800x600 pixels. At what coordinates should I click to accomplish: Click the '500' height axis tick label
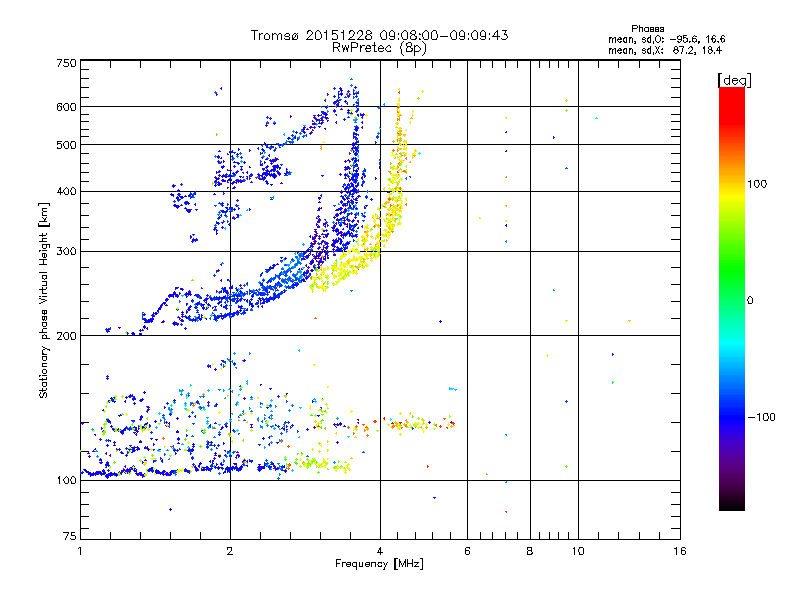point(66,145)
